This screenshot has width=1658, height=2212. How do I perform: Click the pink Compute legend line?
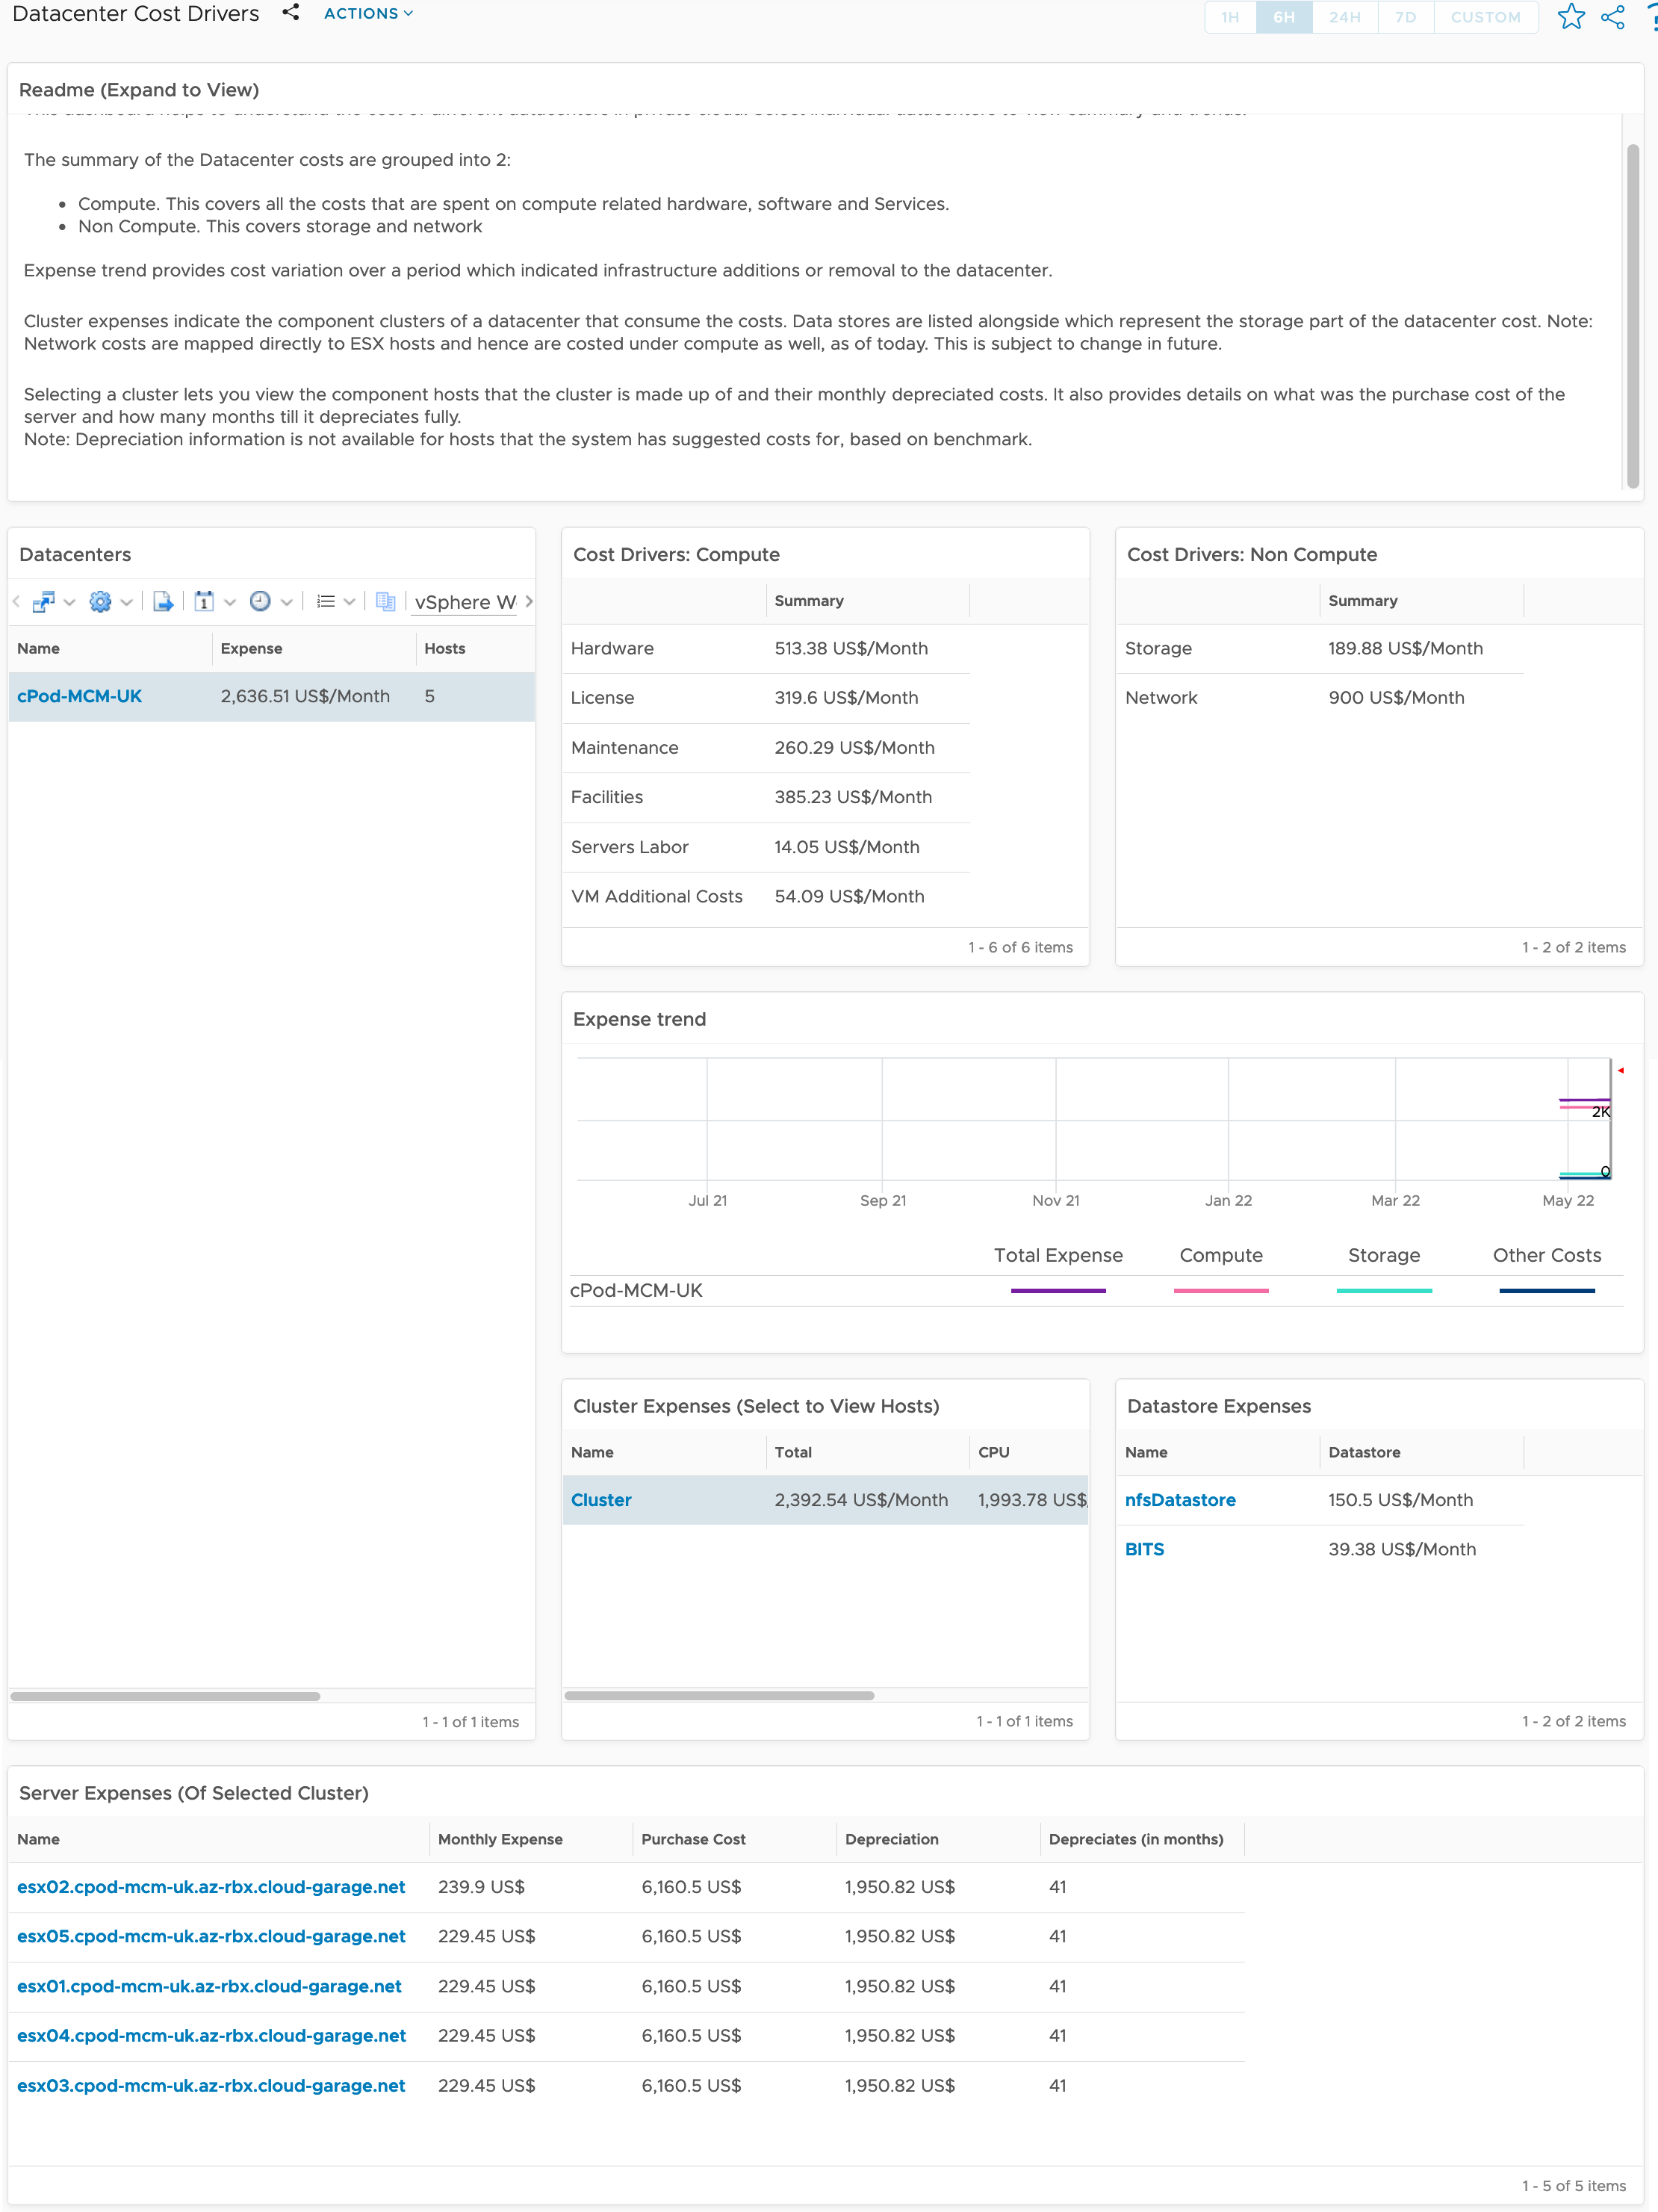1221,1291
